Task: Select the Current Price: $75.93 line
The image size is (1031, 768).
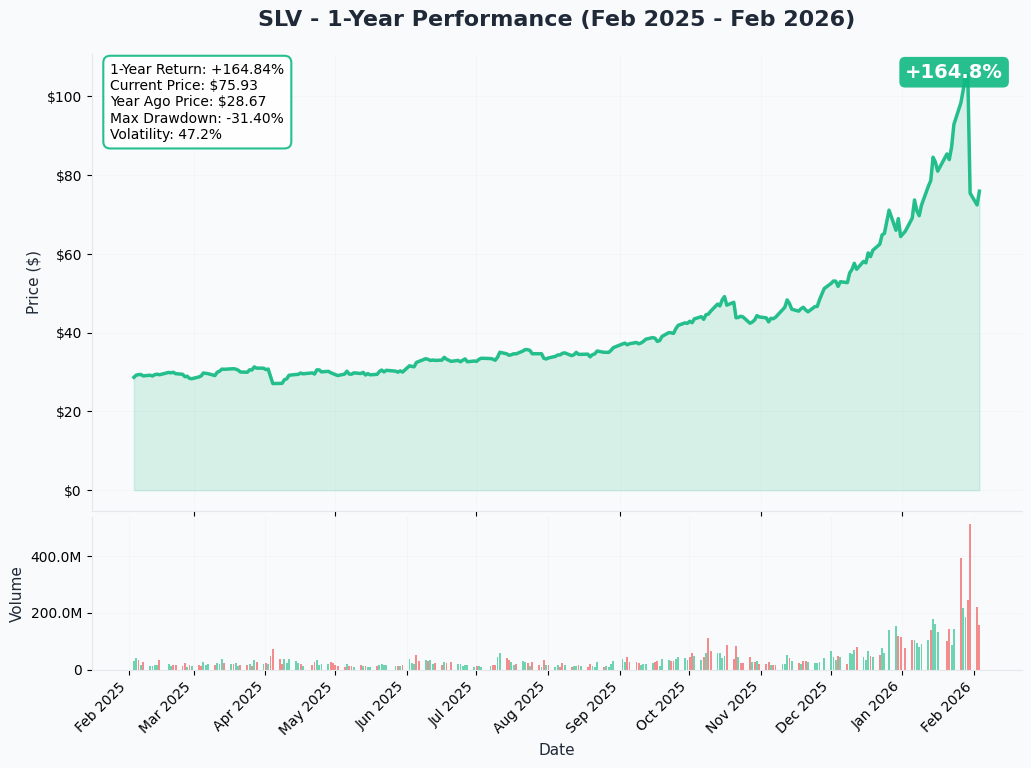Action: [183, 85]
